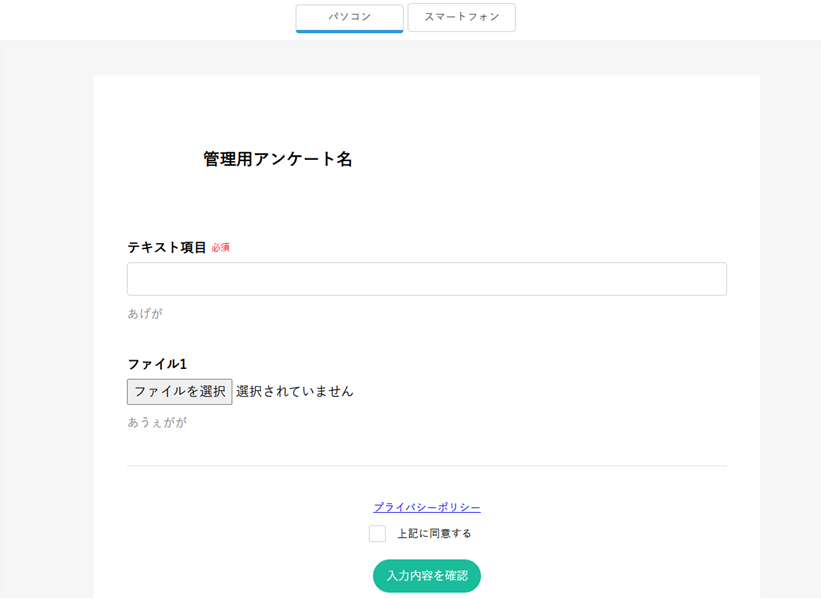821x599 pixels.
Task: Click the テキスト項目 text input field
Action: pyautogui.click(x=426, y=279)
